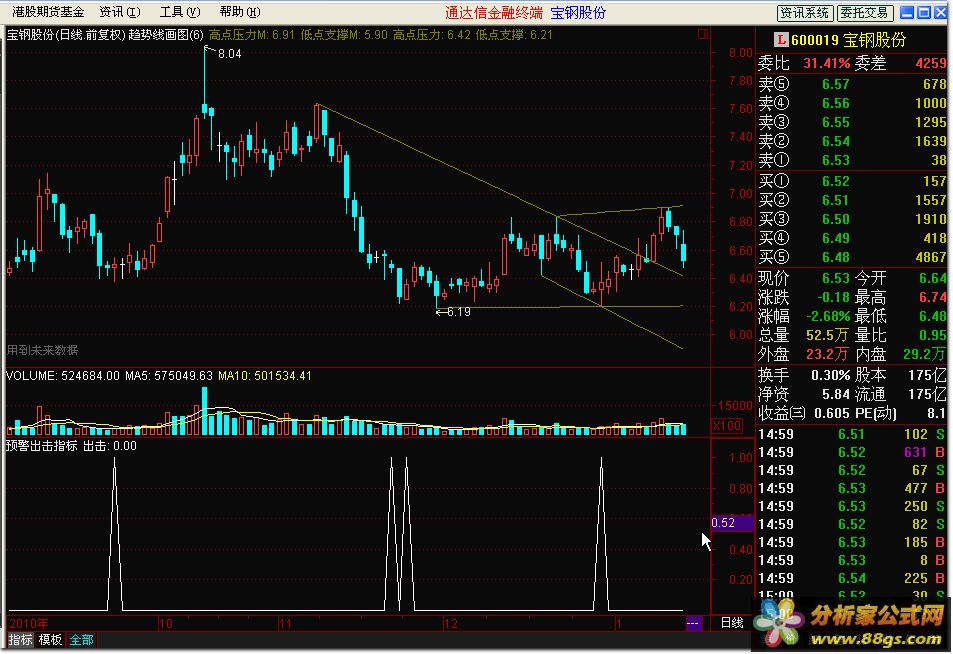Click the 低点支撑: 6.21 label
Screen dimensions: 953x654
coord(513,35)
